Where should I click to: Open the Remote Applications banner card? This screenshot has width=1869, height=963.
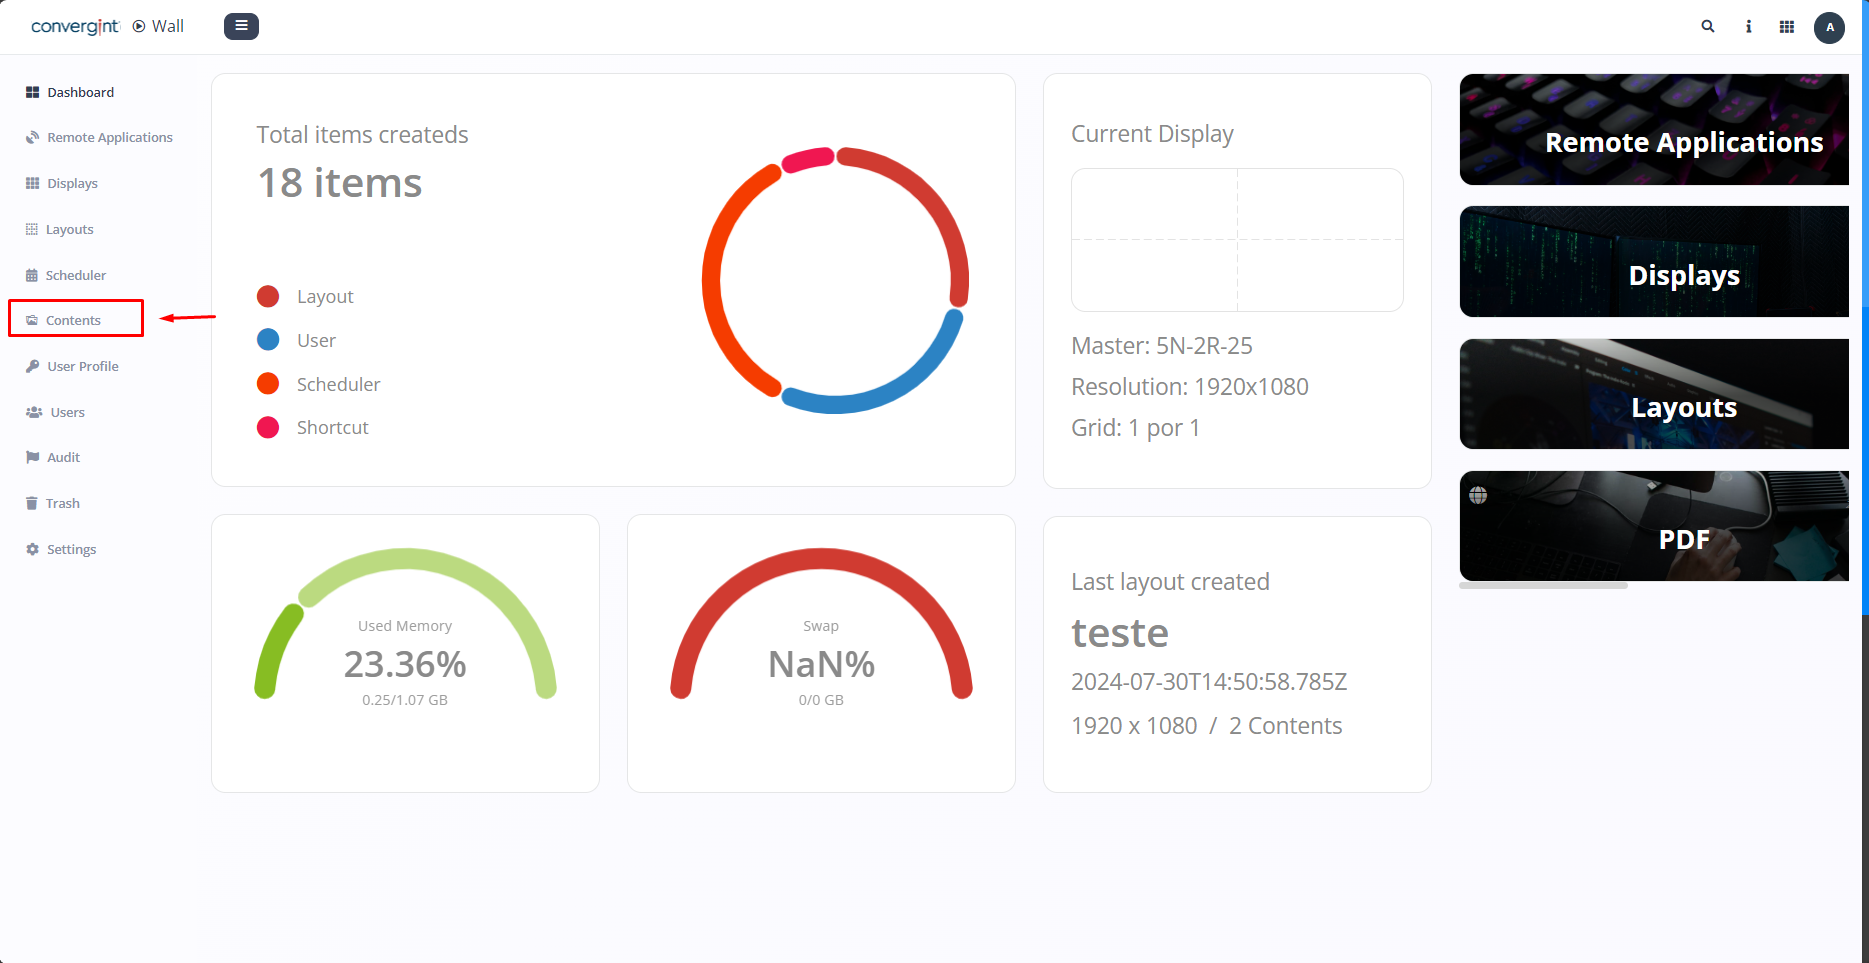click(x=1654, y=130)
